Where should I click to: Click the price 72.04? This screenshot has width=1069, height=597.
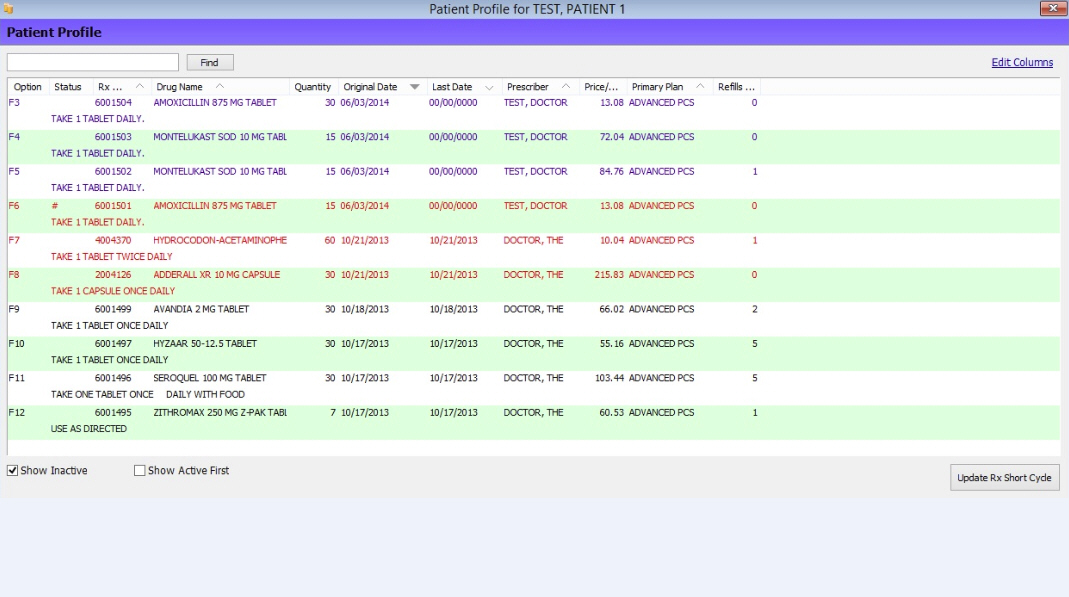pyautogui.click(x=612, y=137)
